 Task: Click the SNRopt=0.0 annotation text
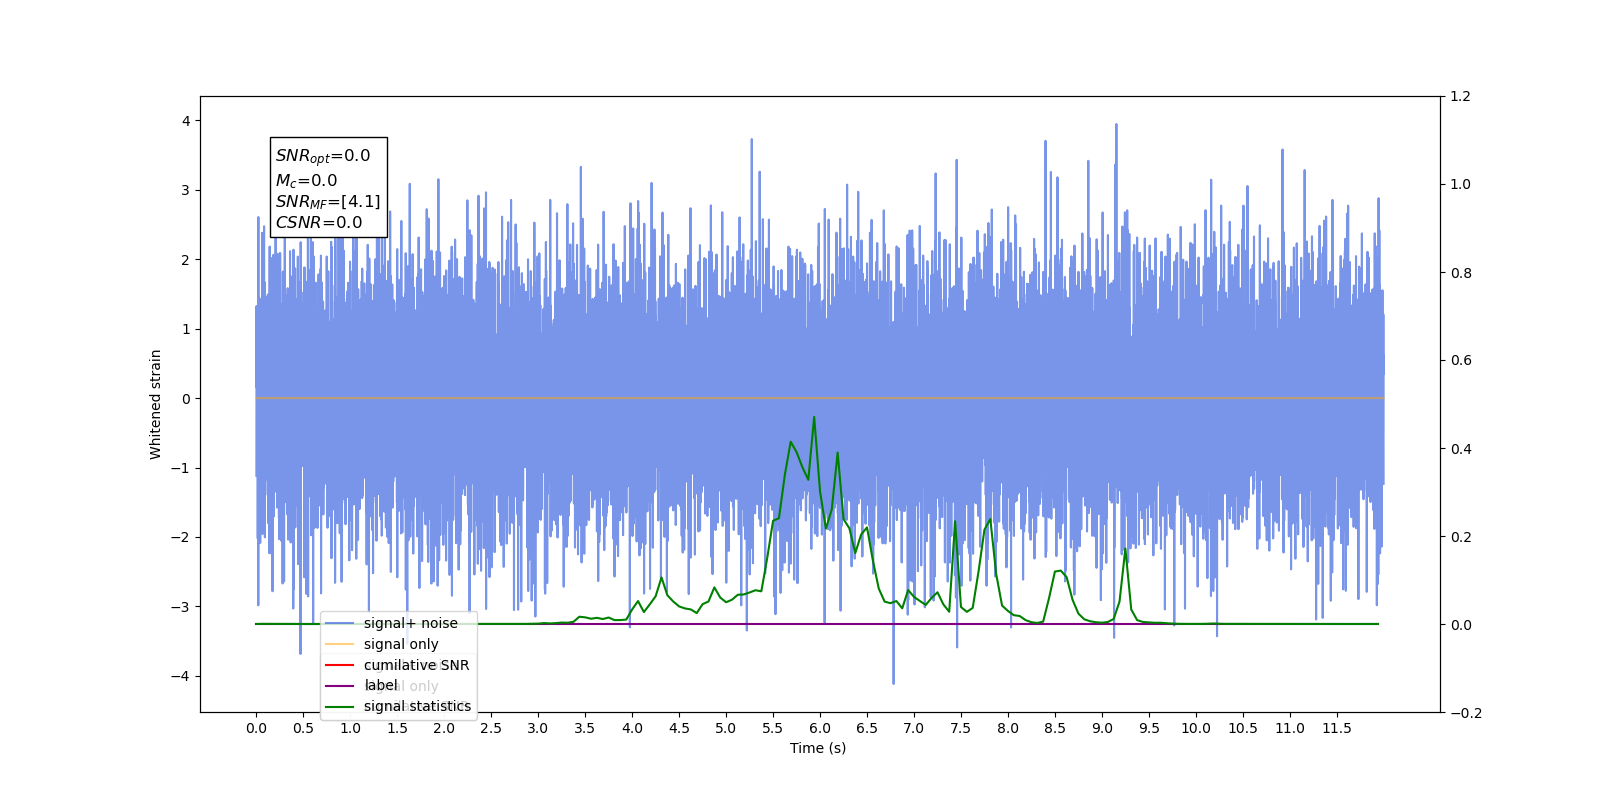(x=323, y=156)
